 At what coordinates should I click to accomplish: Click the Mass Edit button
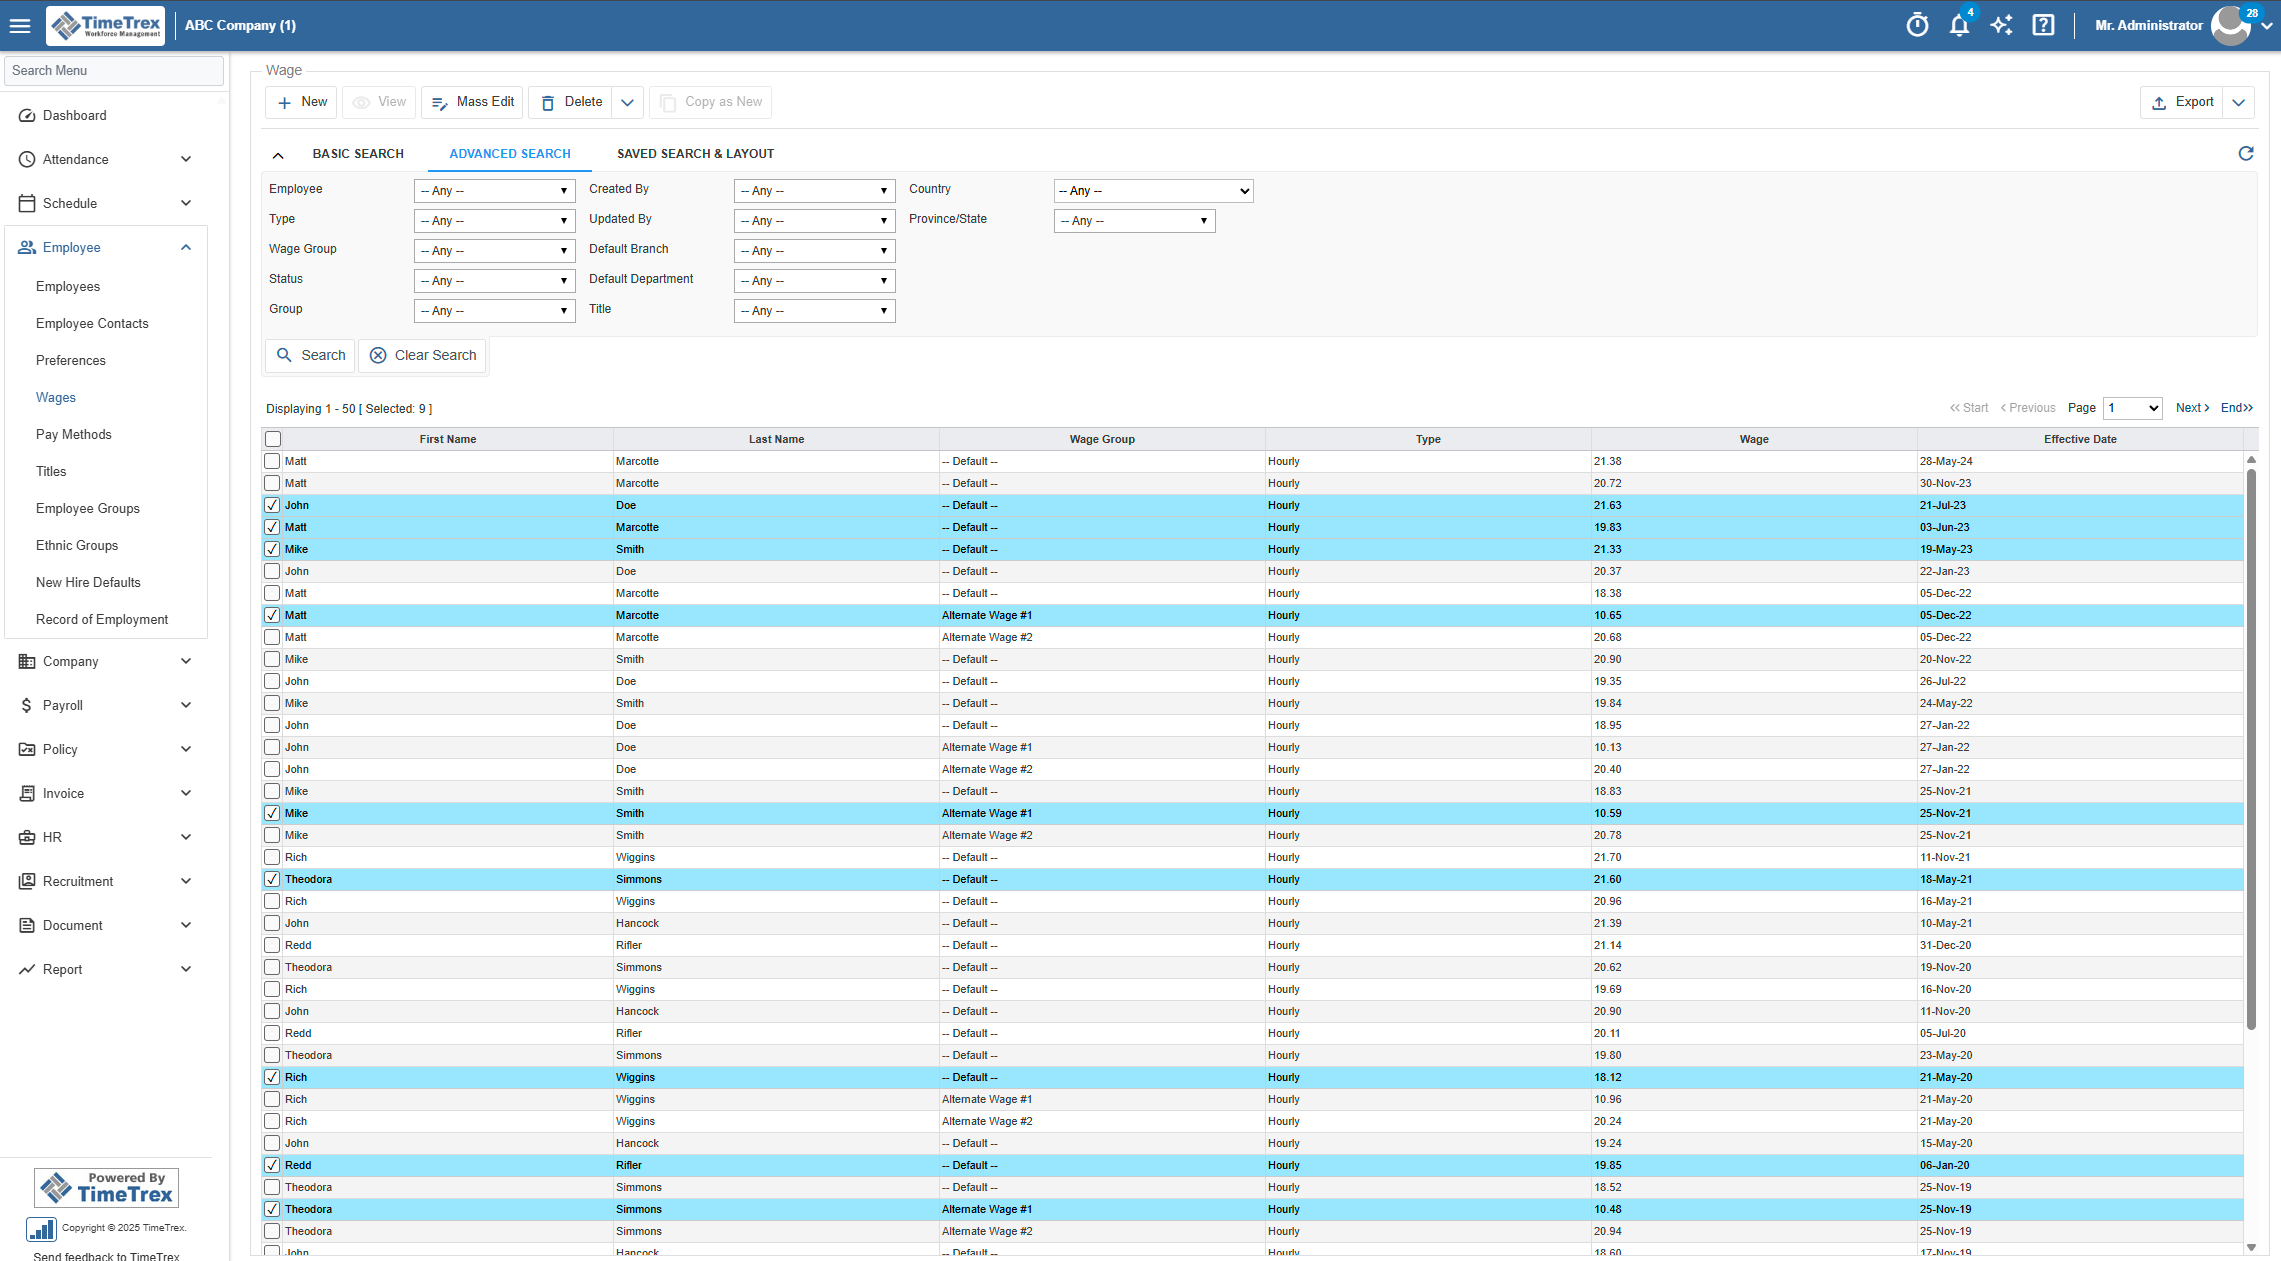pos(471,101)
